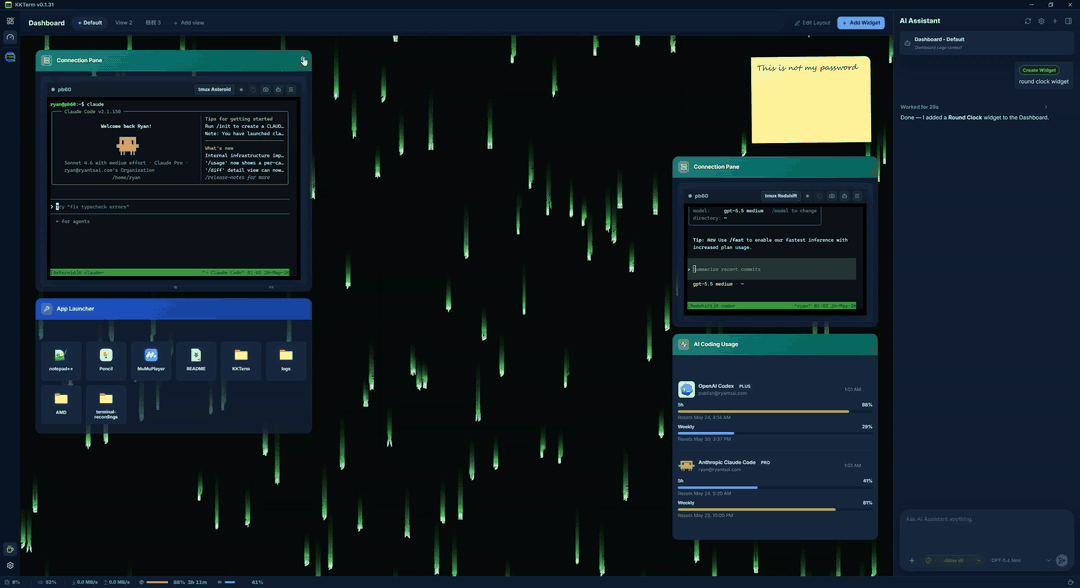Click the coffee icon in status bar corner
The image size is (1080, 588).
click(1071, 582)
